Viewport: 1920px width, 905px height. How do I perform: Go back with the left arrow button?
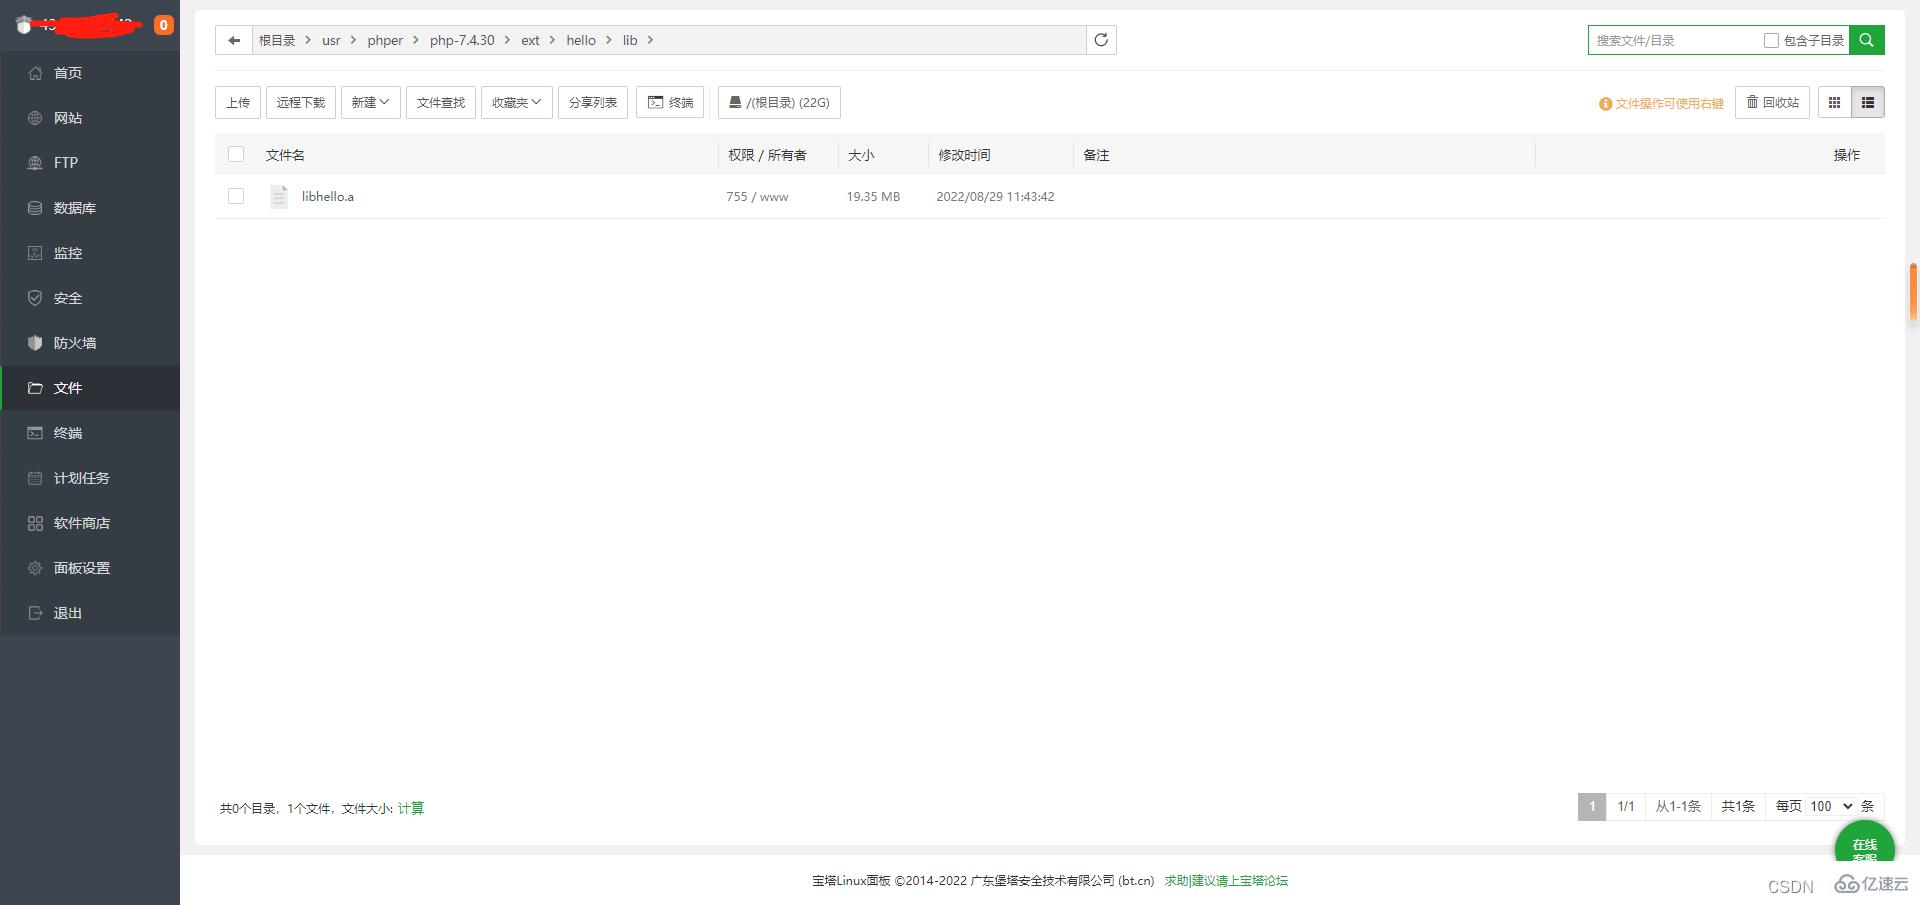coord(234,40)
